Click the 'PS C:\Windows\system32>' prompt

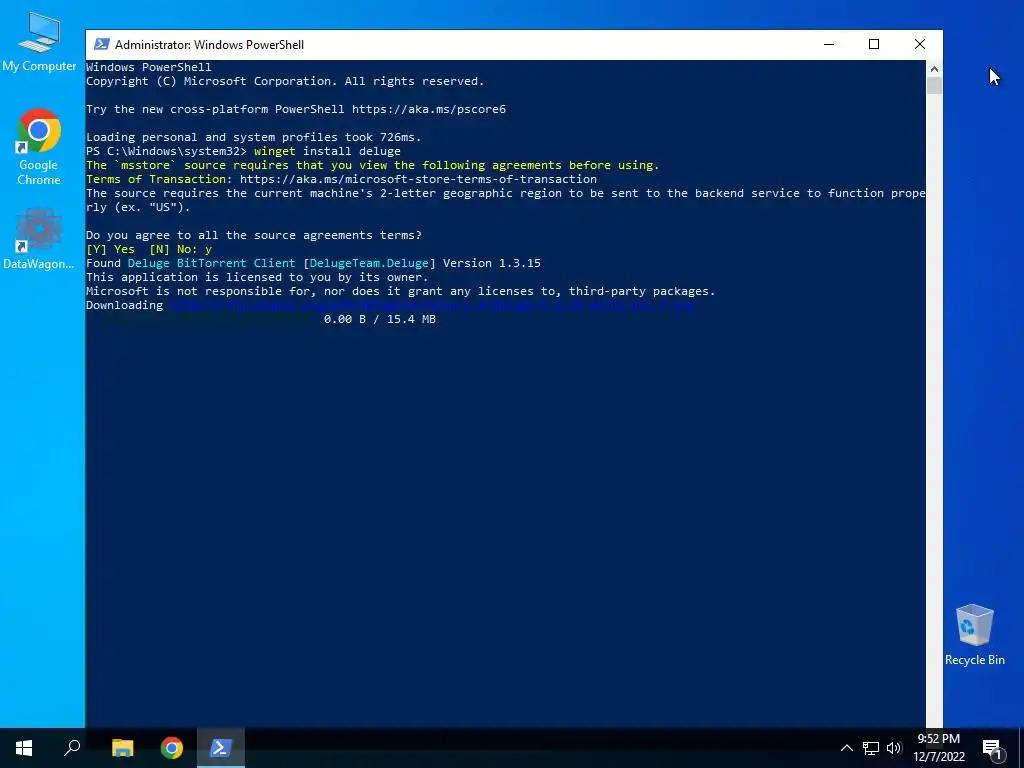coord(167,151)
